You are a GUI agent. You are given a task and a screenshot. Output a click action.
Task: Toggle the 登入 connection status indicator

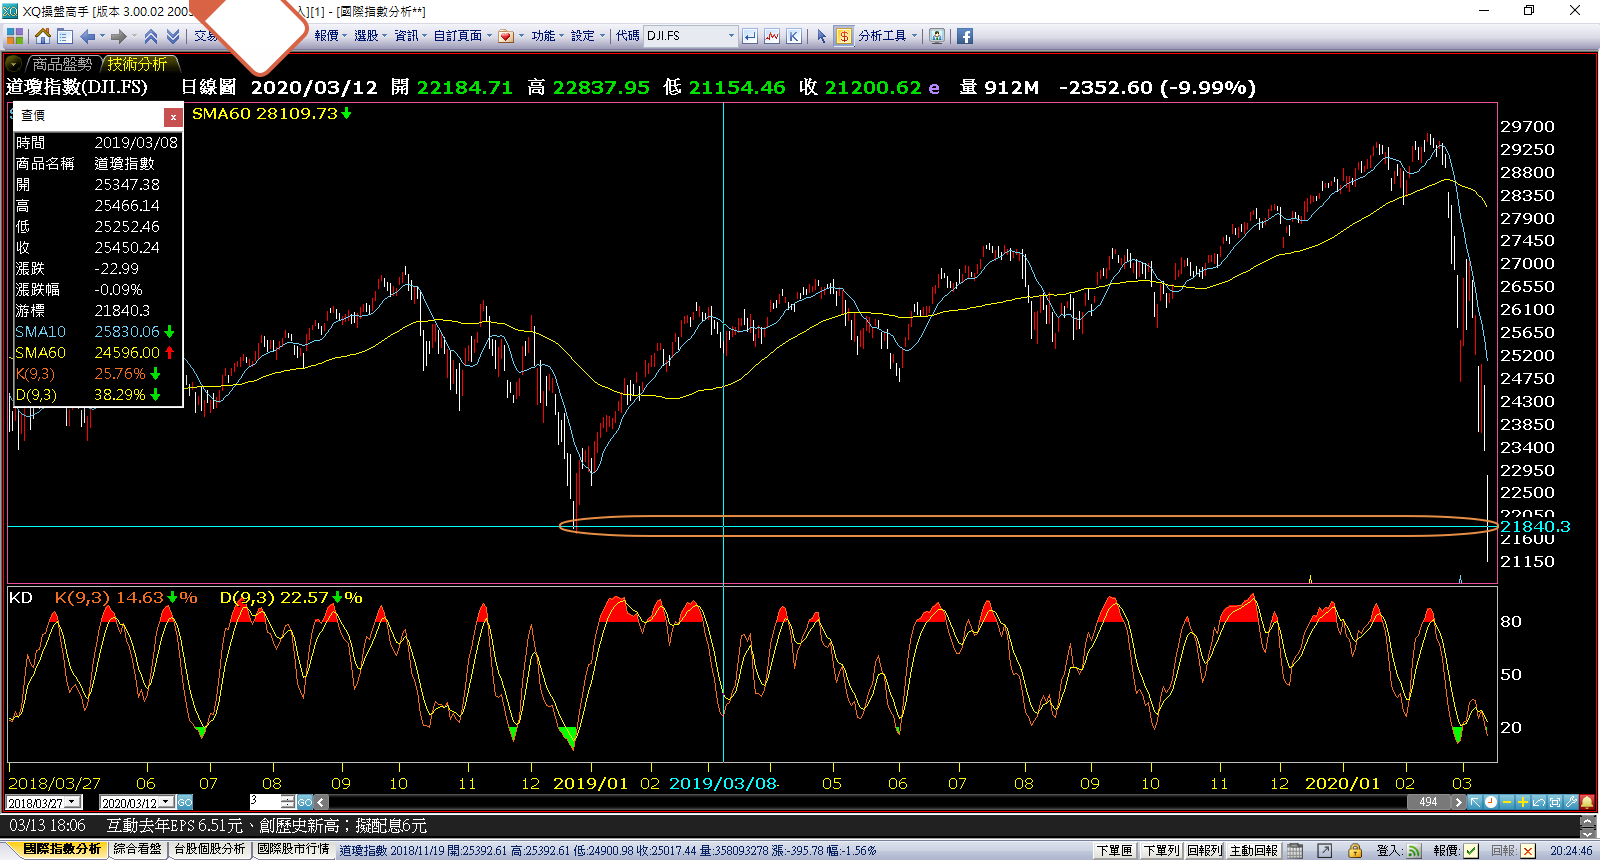tap(1414, 851)
